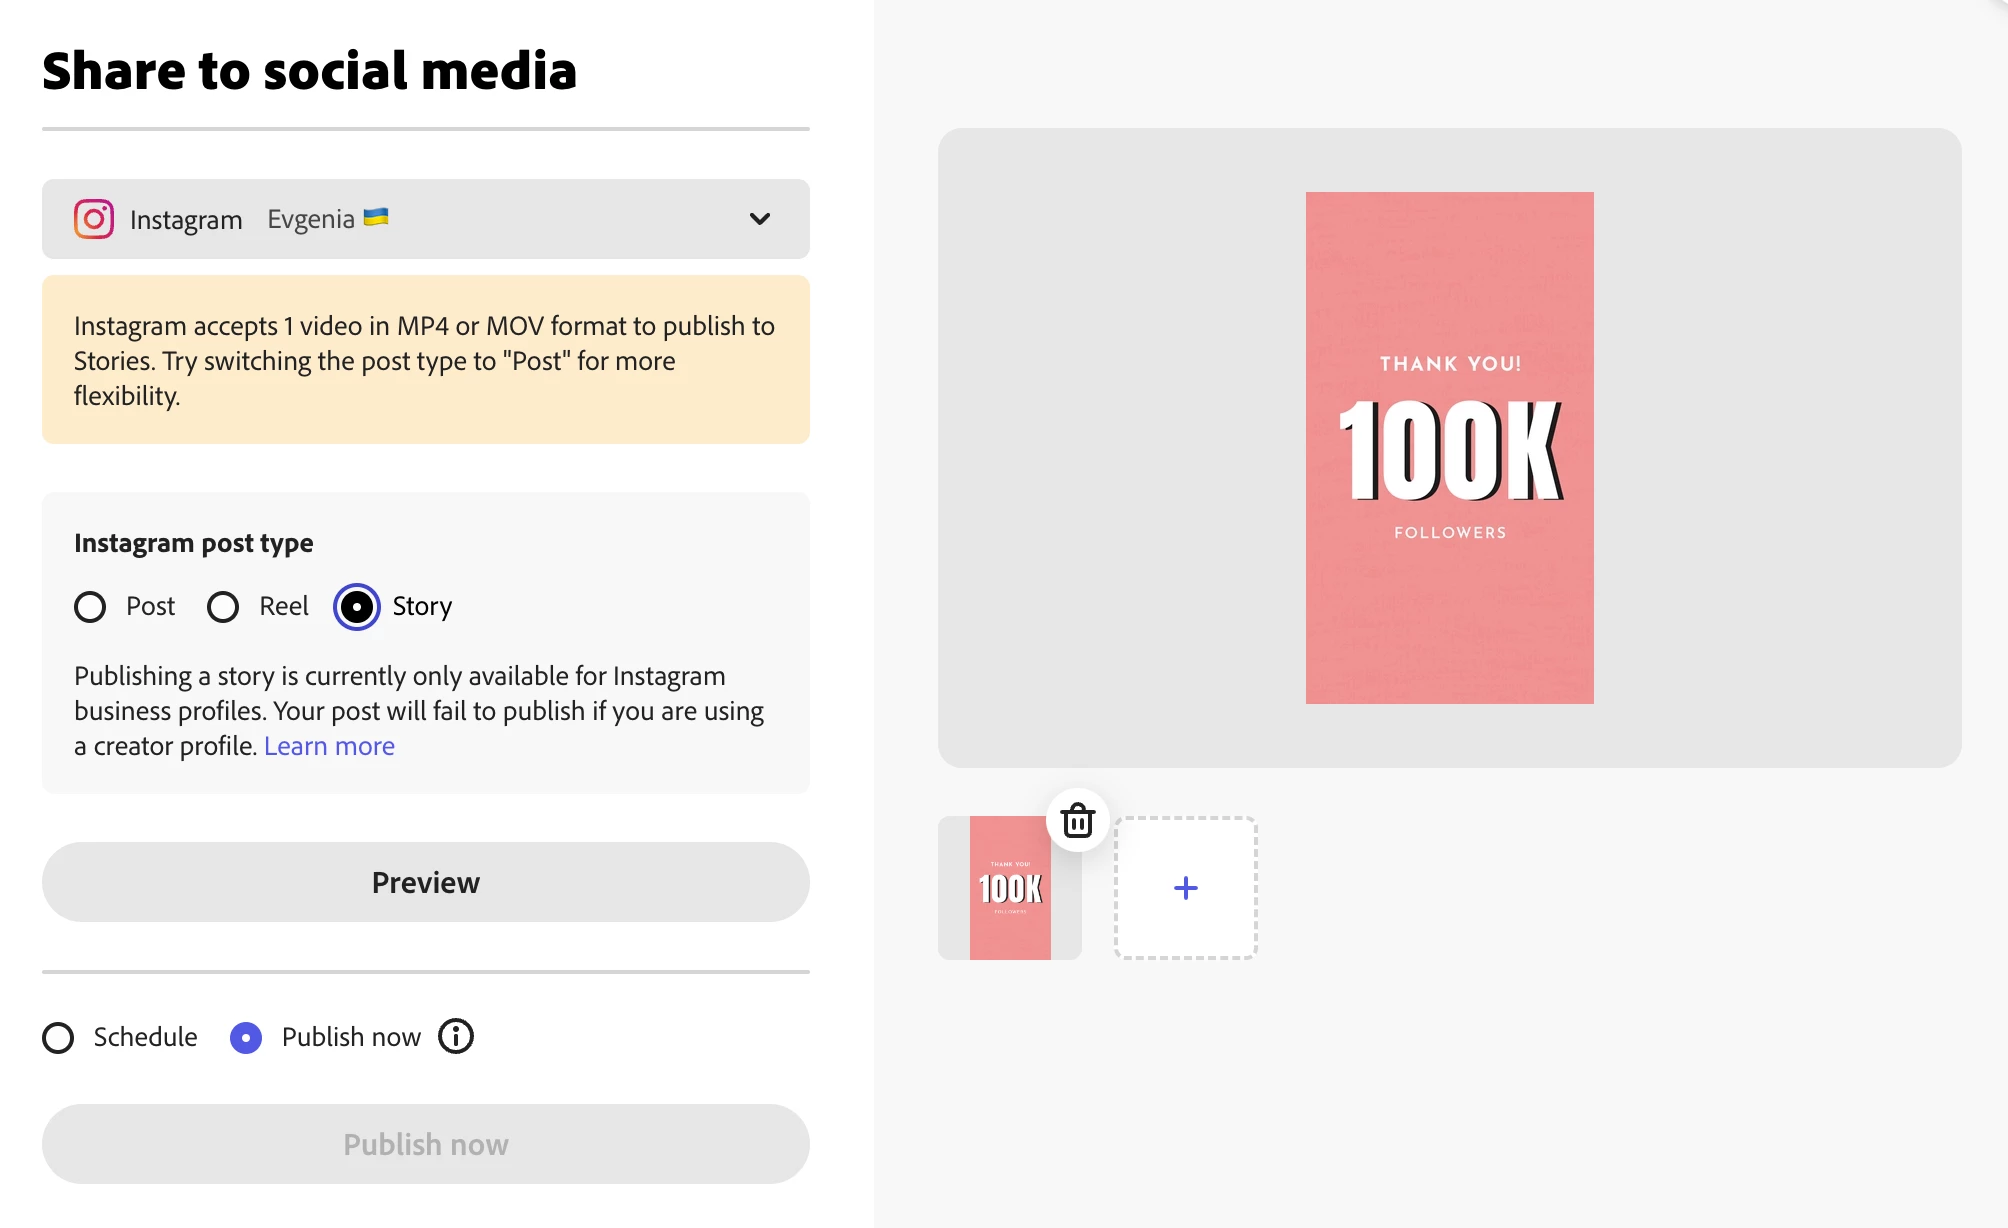2008x1228 pixels.
Task: Click the Ukraine flag next to Evgenia
Action: [x=376, y=217]
